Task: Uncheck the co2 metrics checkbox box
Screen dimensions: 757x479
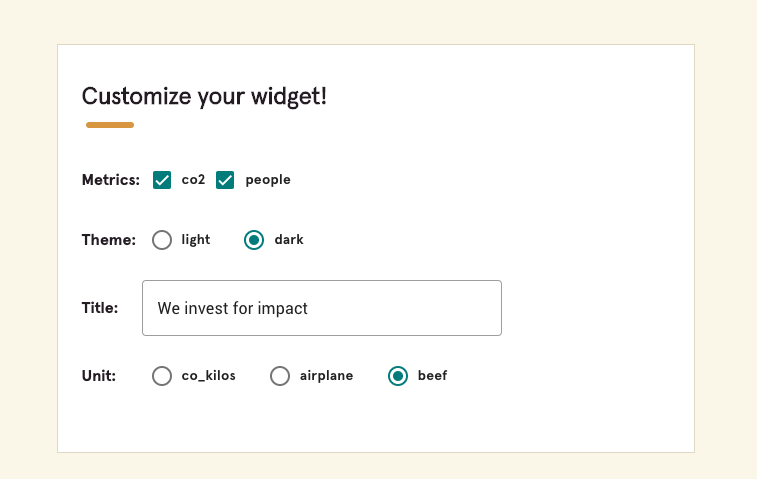Action: (x=162, y=180)
